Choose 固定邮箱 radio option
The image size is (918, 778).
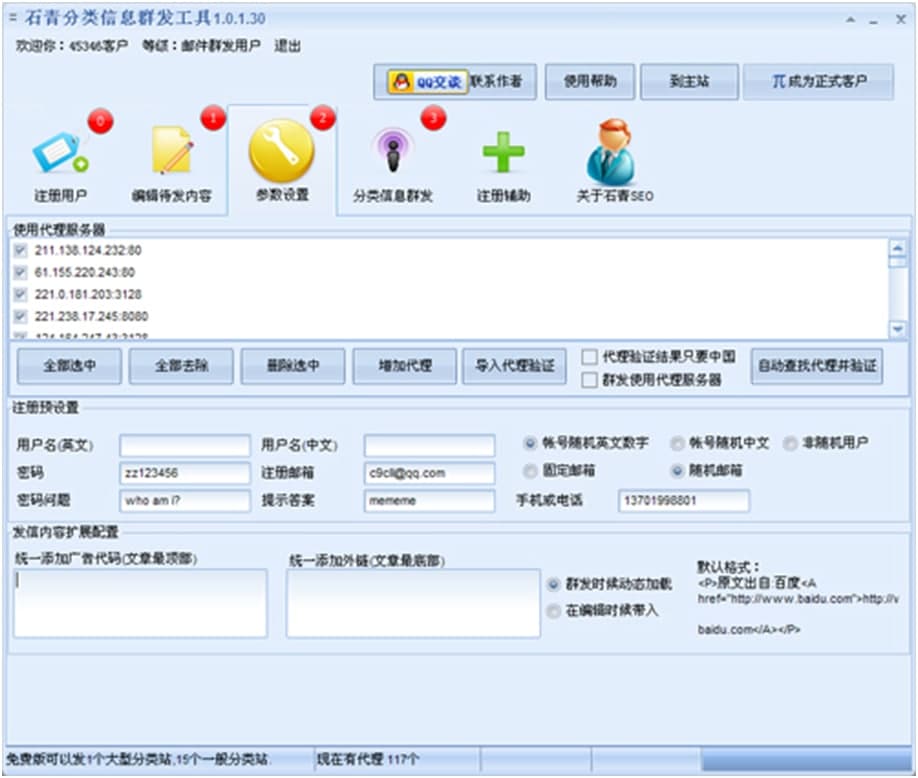(x=530, y=470)
